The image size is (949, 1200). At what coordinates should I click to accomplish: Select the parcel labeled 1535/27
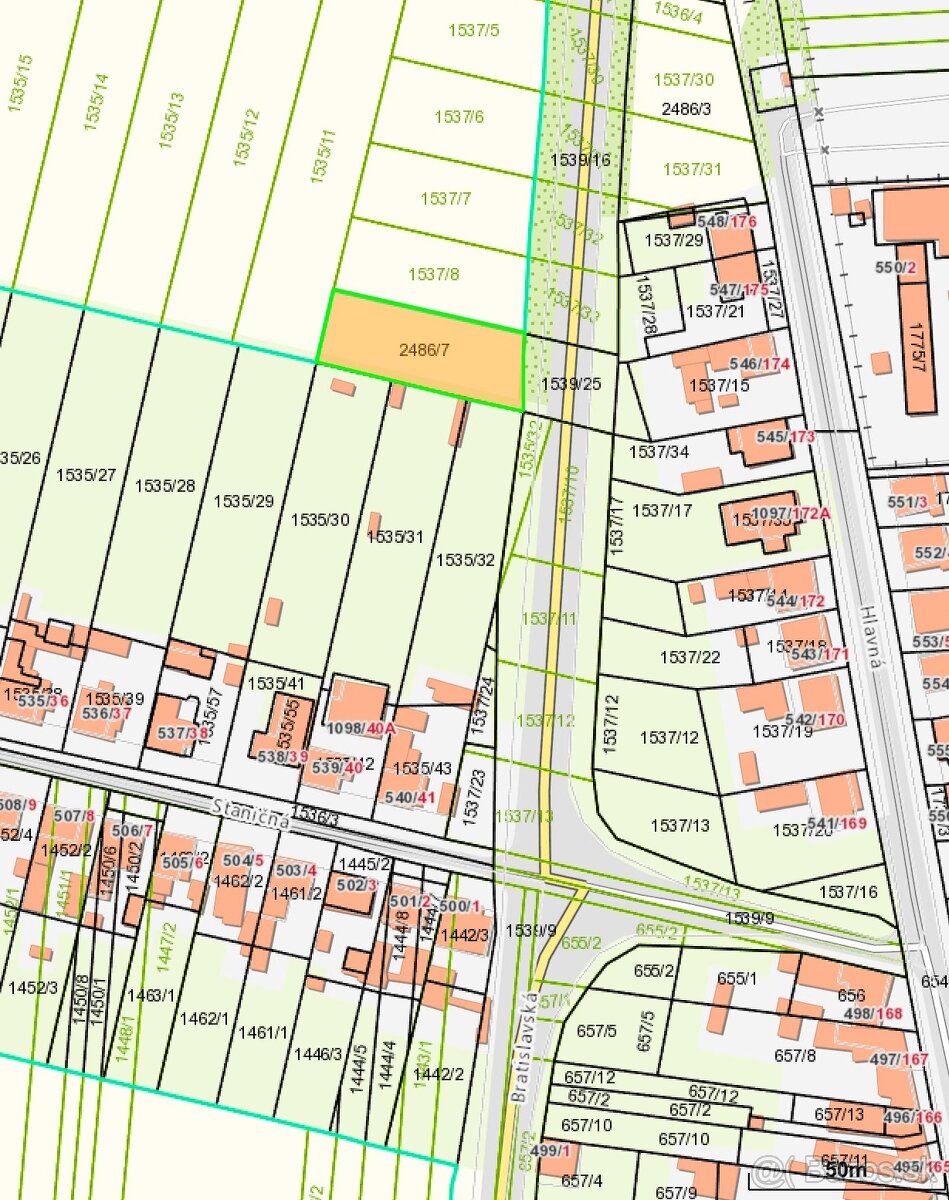point(86,475)
